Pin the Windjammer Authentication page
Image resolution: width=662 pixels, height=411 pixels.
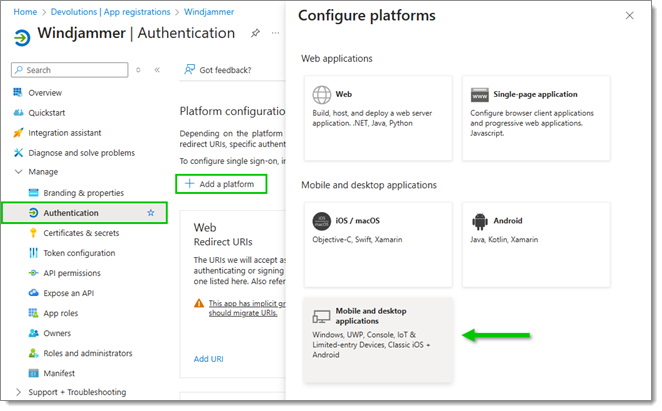pos(255,33)
